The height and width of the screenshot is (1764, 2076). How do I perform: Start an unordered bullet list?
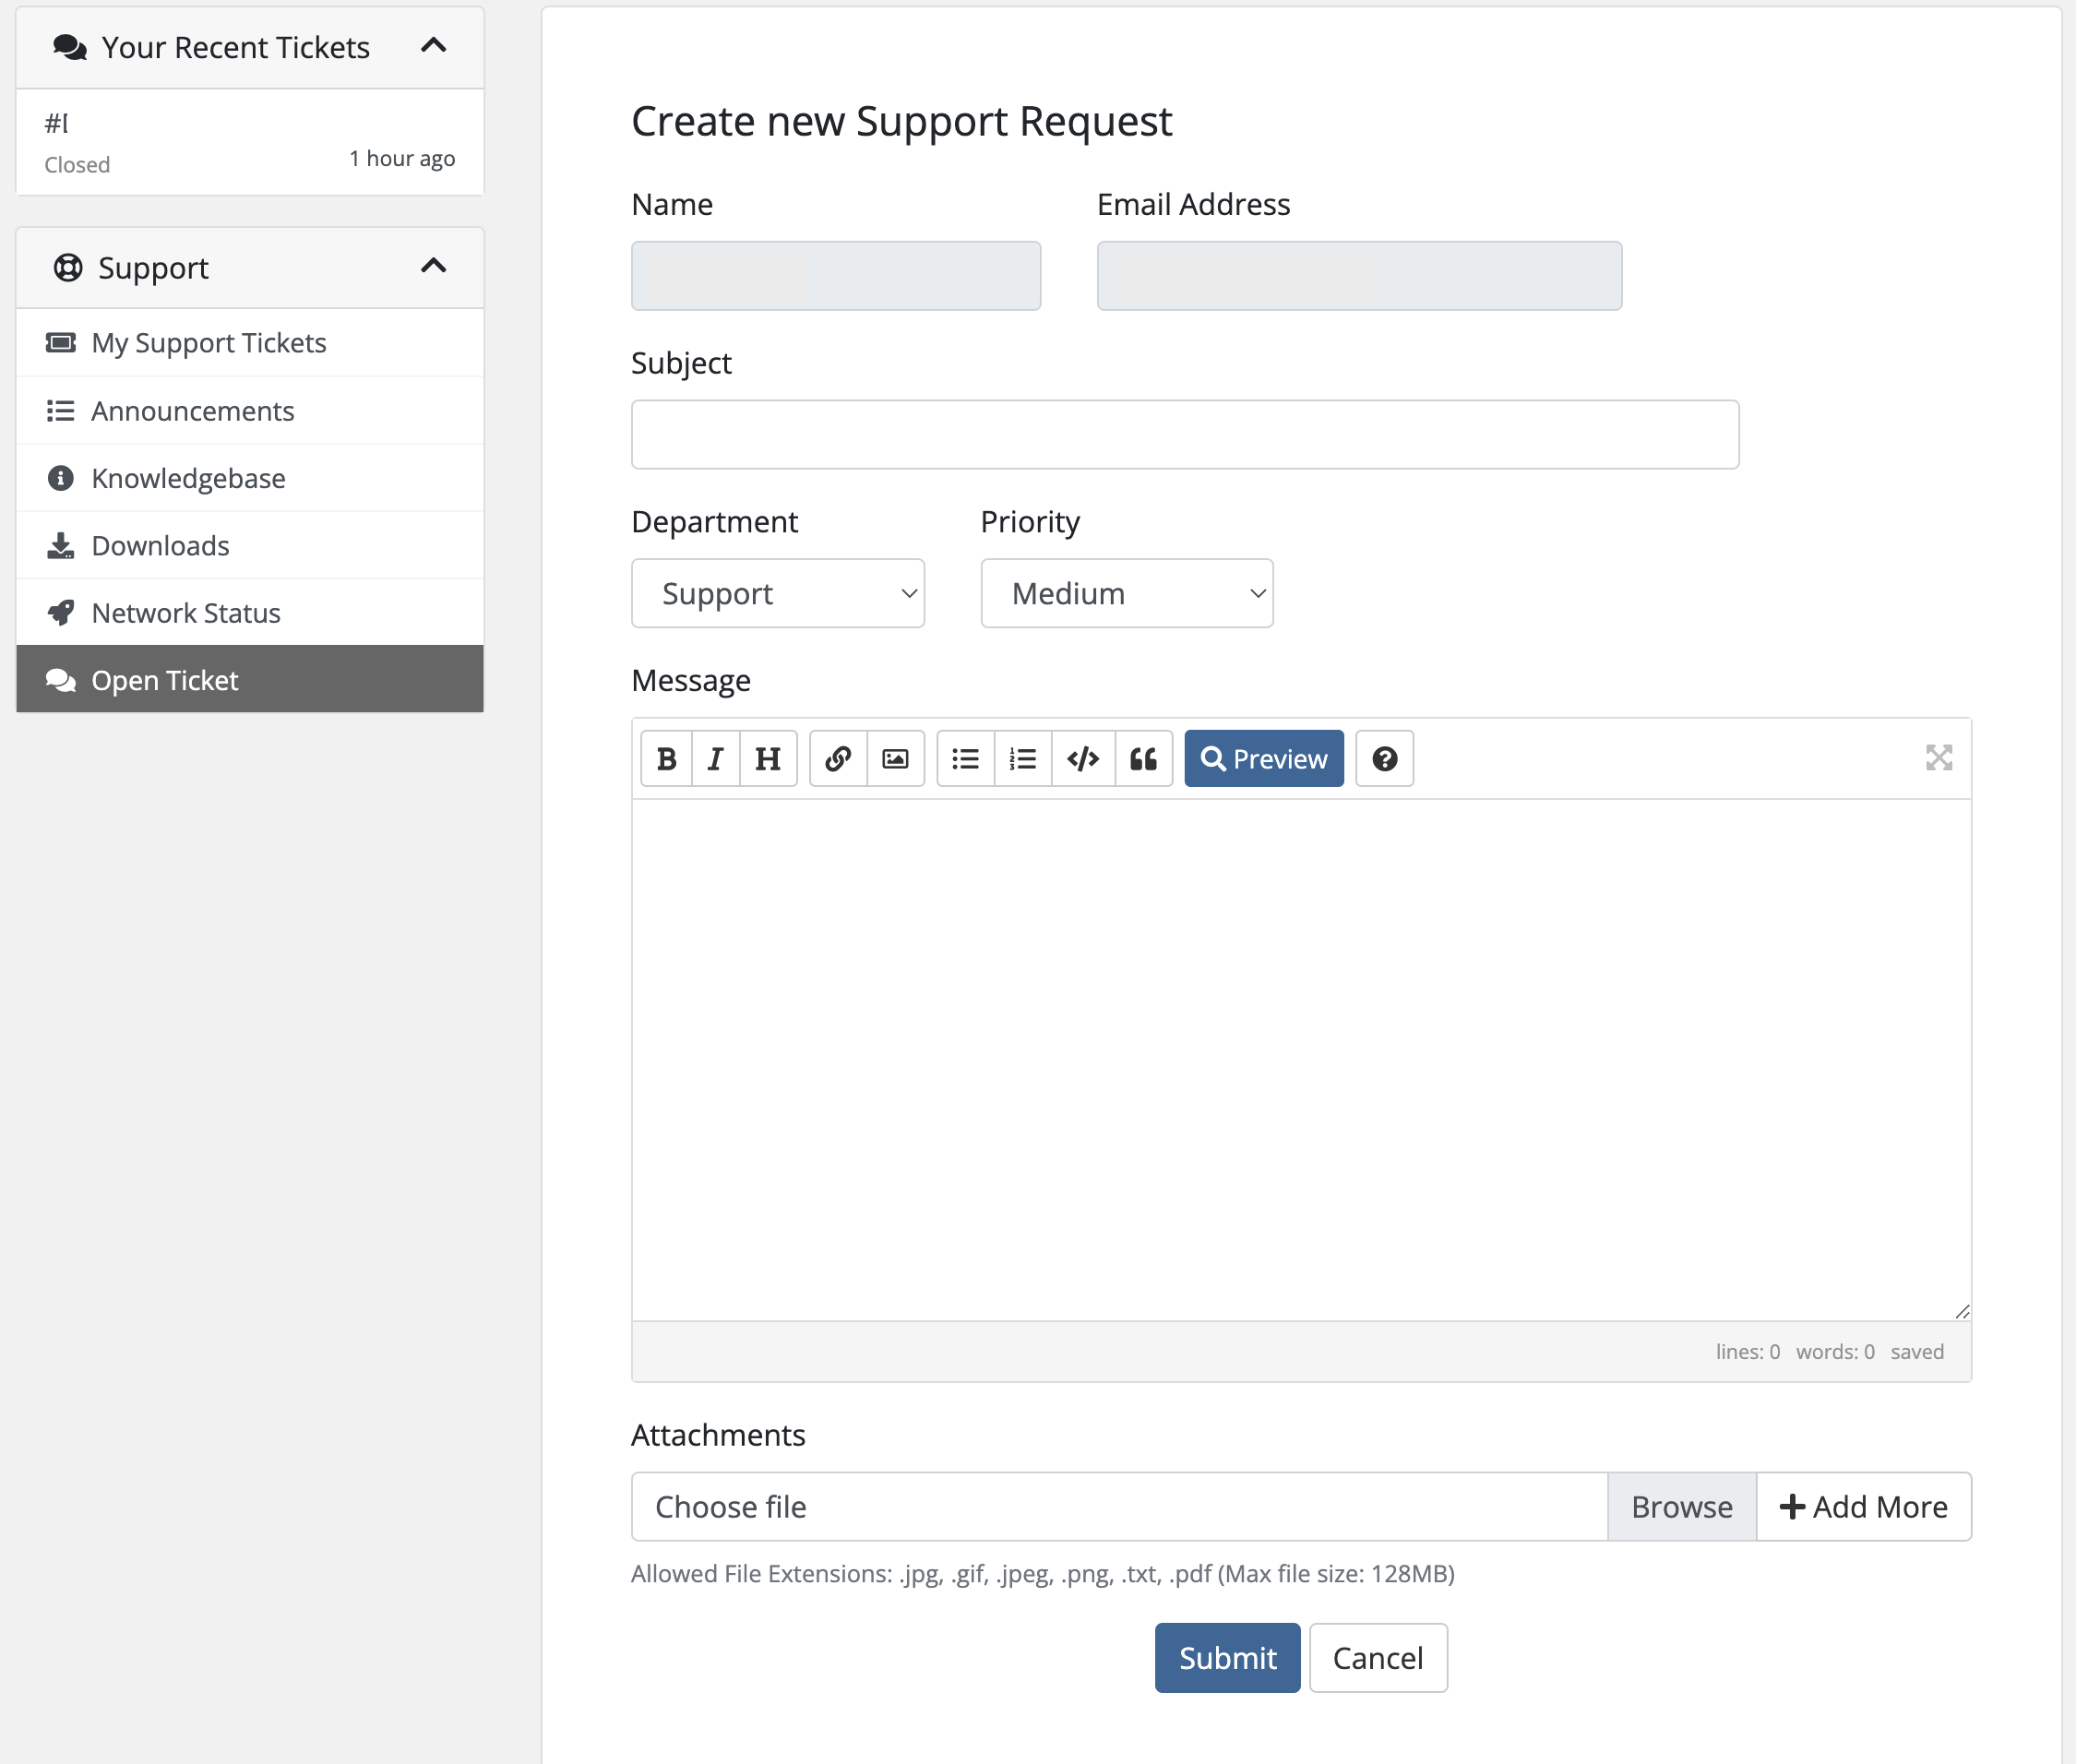(965, 759)
